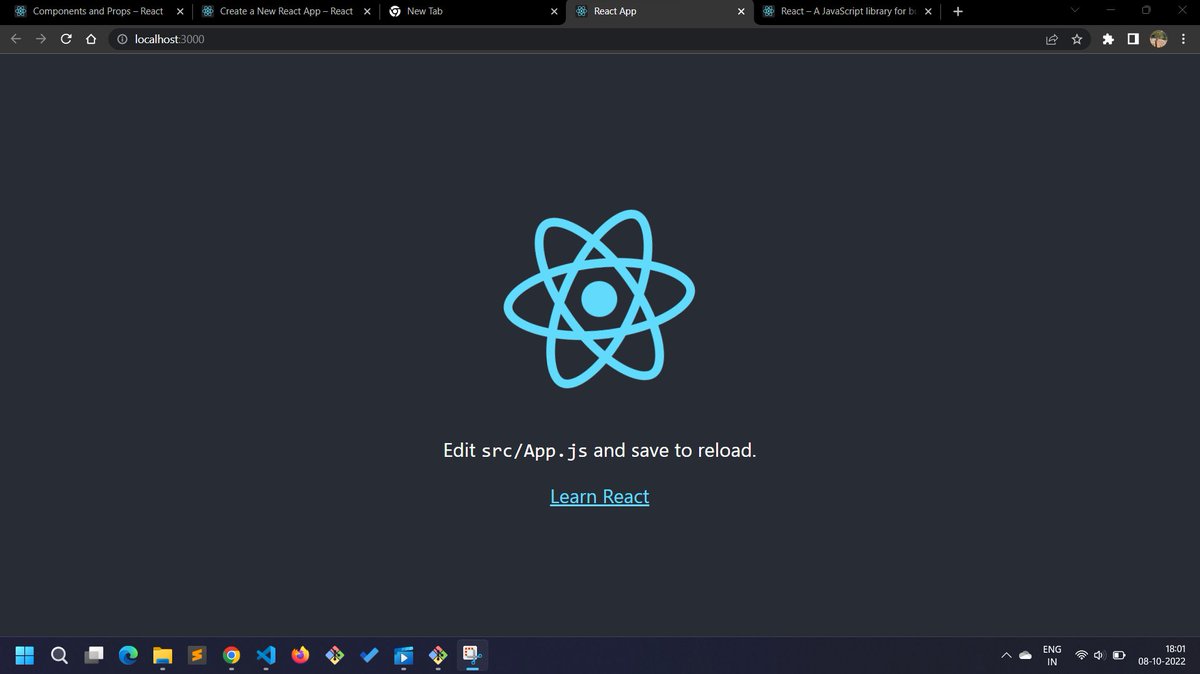Viewport: 1200px width, 674px height.
Task: Open the tab search chevron
Action: coord(1075,11)
